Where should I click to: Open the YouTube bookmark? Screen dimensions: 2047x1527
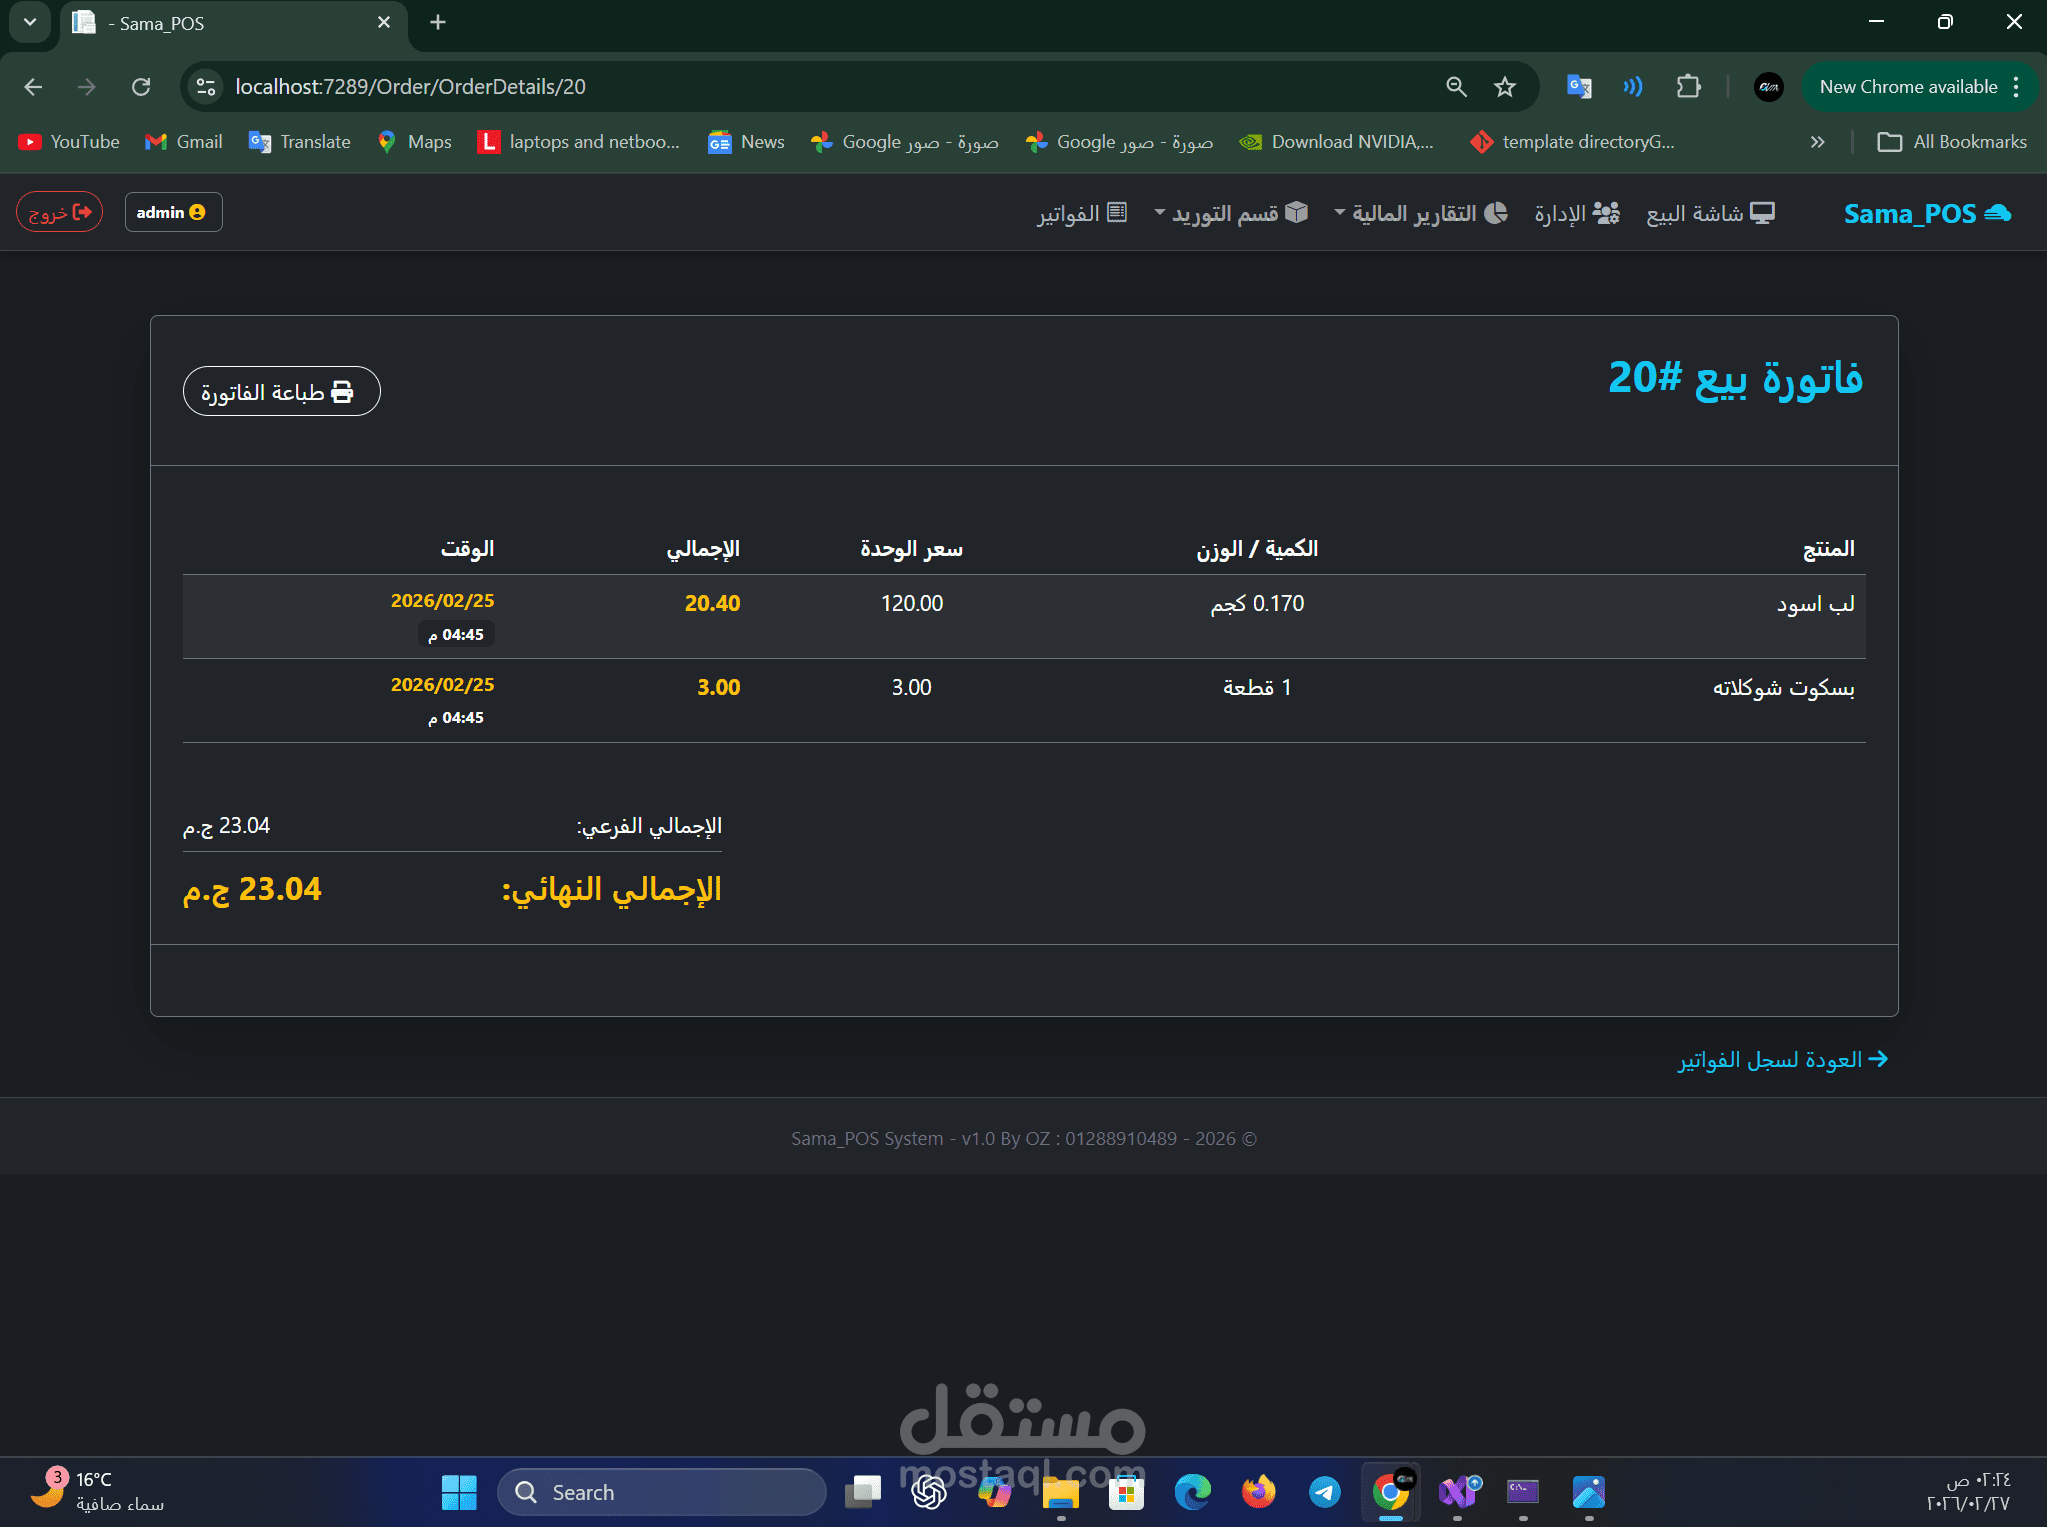[69, 142]
